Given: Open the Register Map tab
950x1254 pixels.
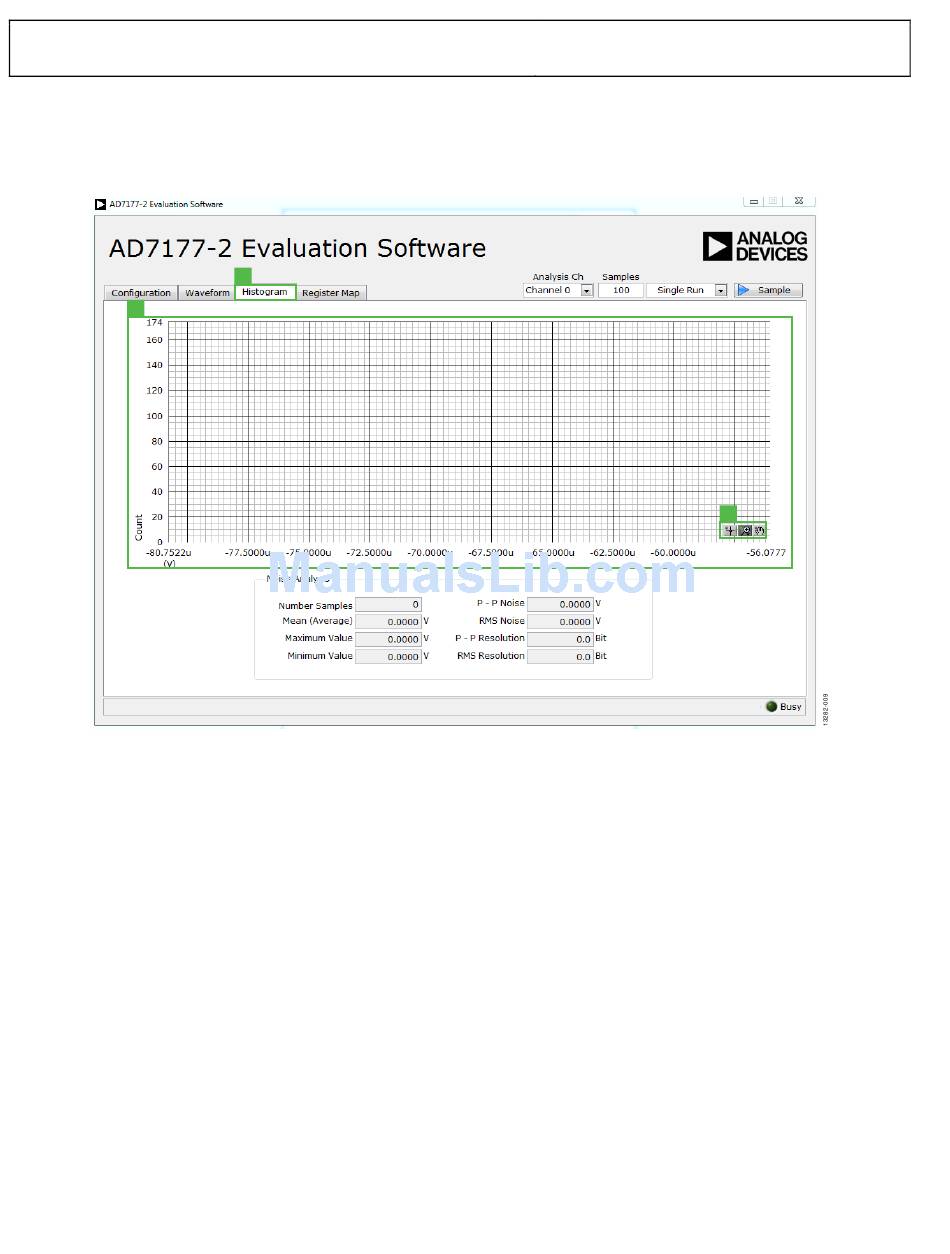Looking at the screenshot, I should coord(331,293).
